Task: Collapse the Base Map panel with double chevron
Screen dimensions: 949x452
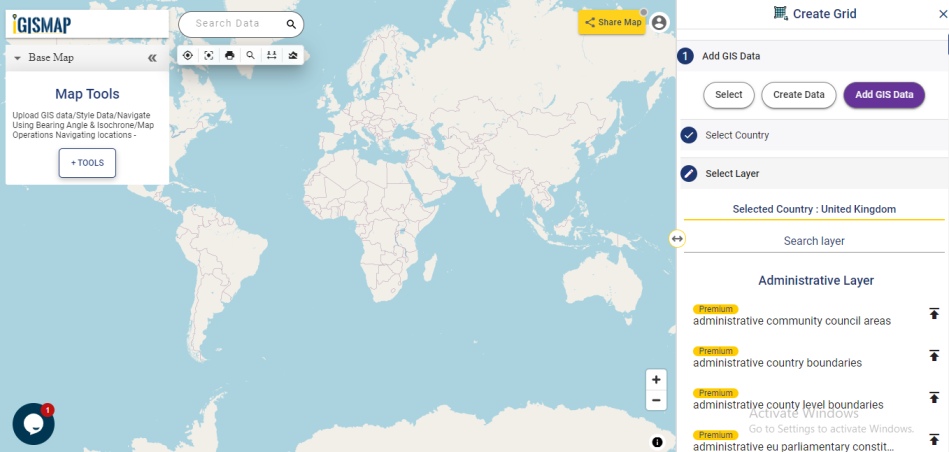Action: pos(152,58)
